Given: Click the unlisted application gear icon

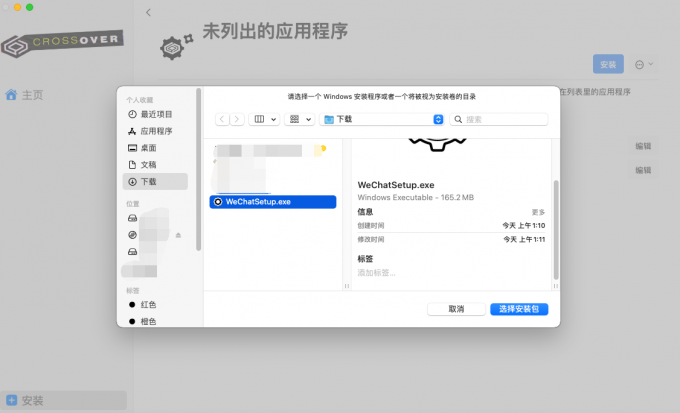Looking at the screenshot, I should click(176, 46).
